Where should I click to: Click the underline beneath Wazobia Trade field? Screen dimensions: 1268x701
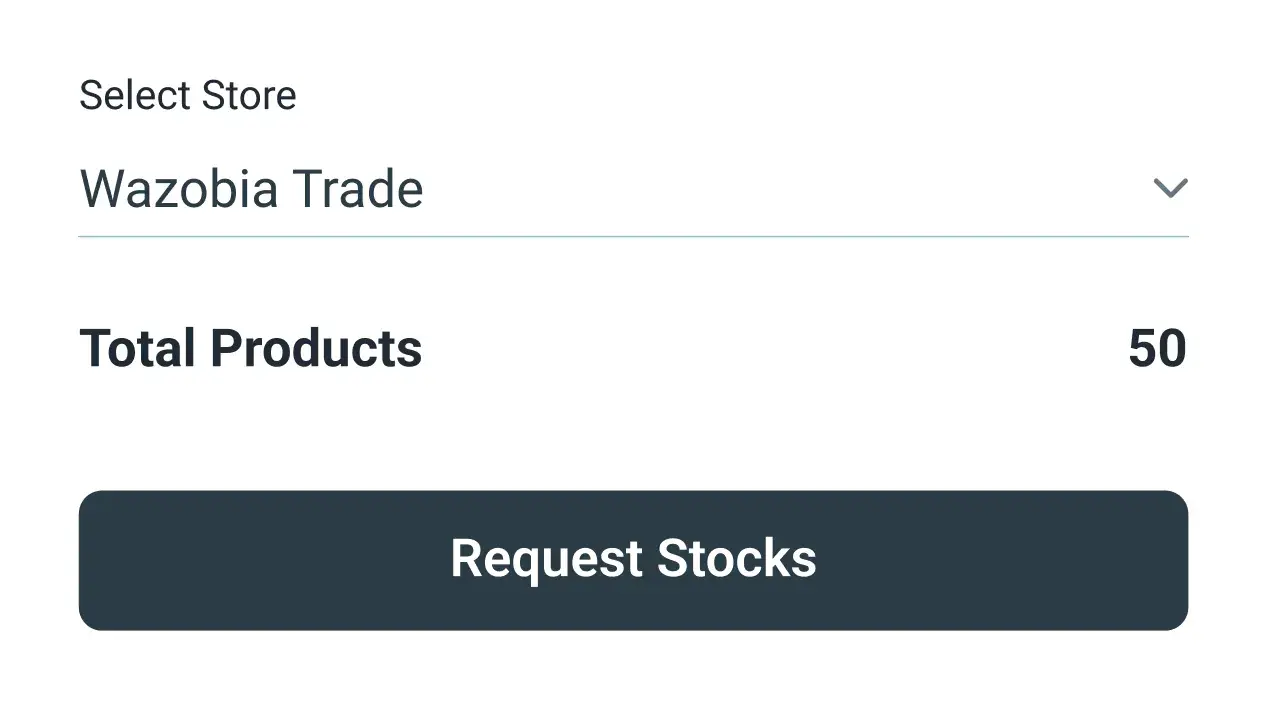[633, 237]
